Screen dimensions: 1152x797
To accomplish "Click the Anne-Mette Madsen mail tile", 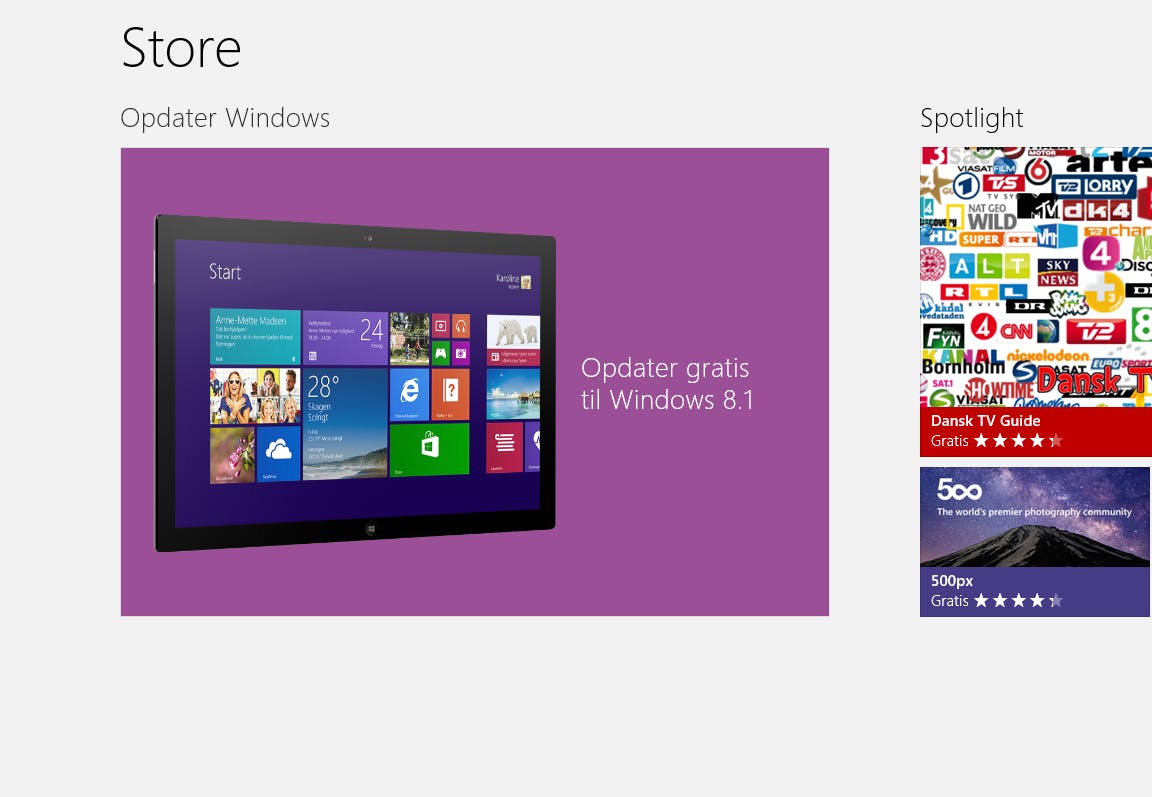I will [255, 336].
